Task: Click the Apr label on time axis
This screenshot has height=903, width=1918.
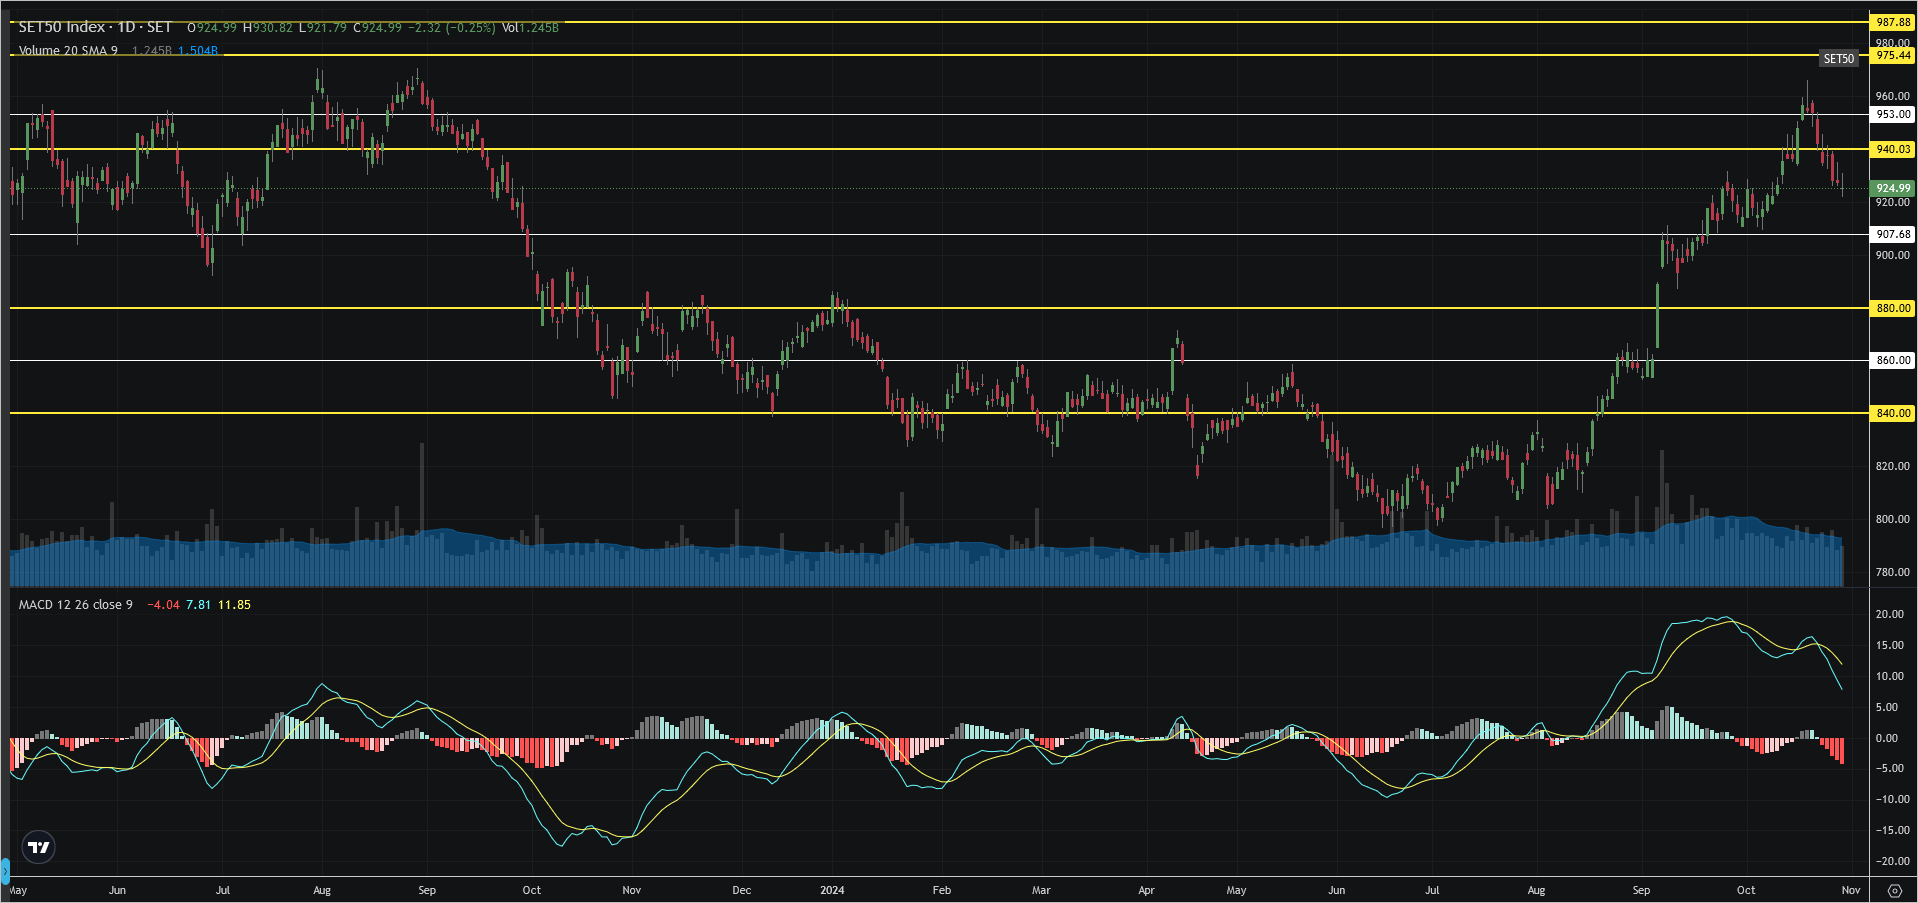Action: 1146,890
